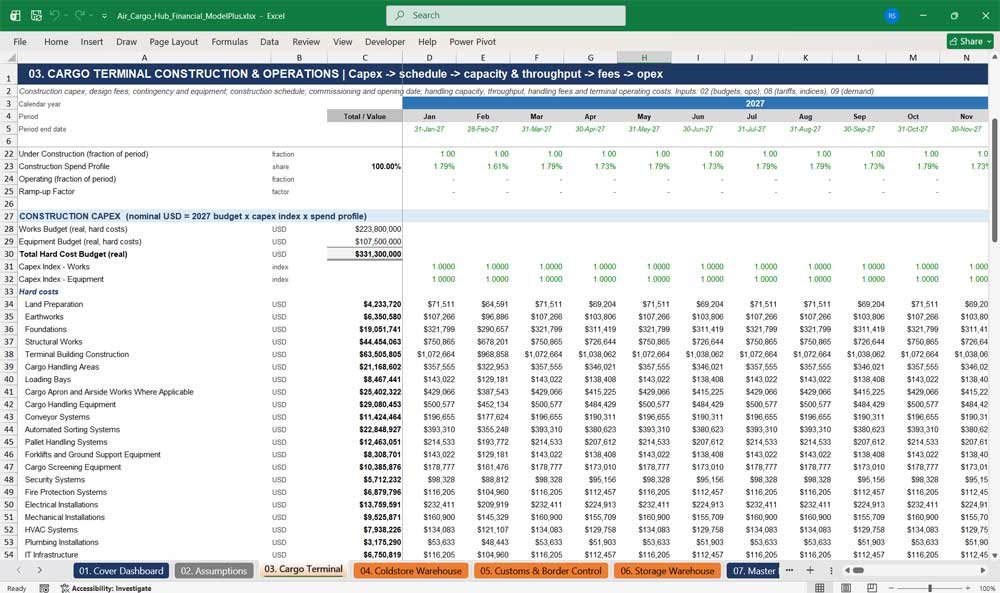Click the more sheets ellipsis button
Screen dimensions: 1000x593
(790, 570)
